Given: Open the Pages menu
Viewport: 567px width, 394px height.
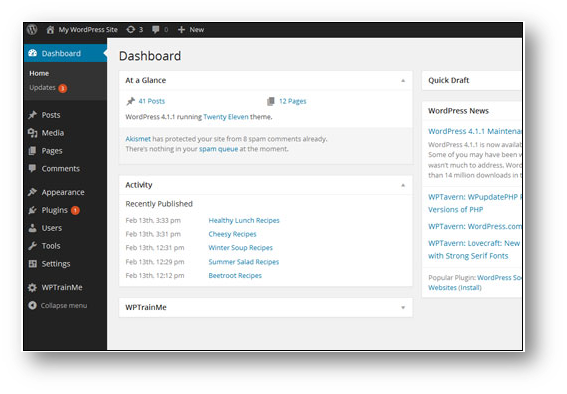Looking at the screenshot, I should pos(52,151).
